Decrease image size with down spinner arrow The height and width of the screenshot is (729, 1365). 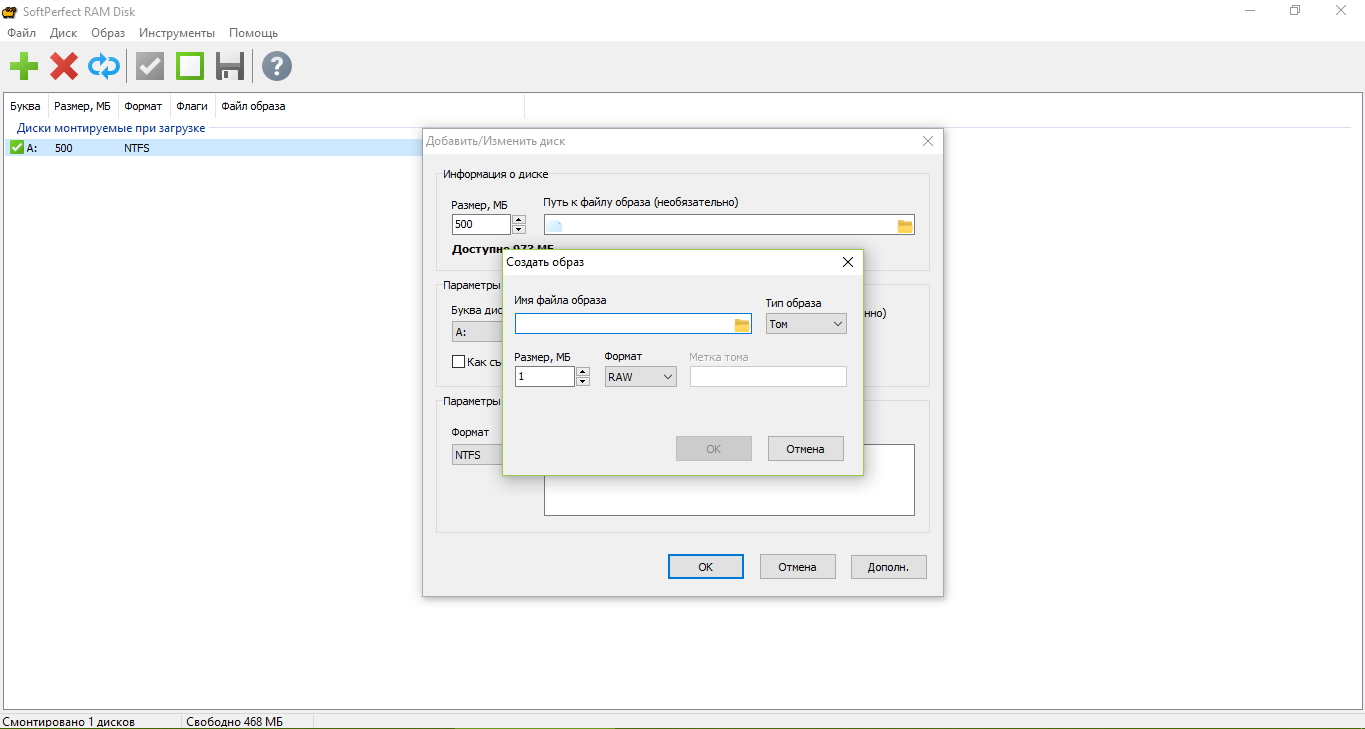[x=583, y=382]
